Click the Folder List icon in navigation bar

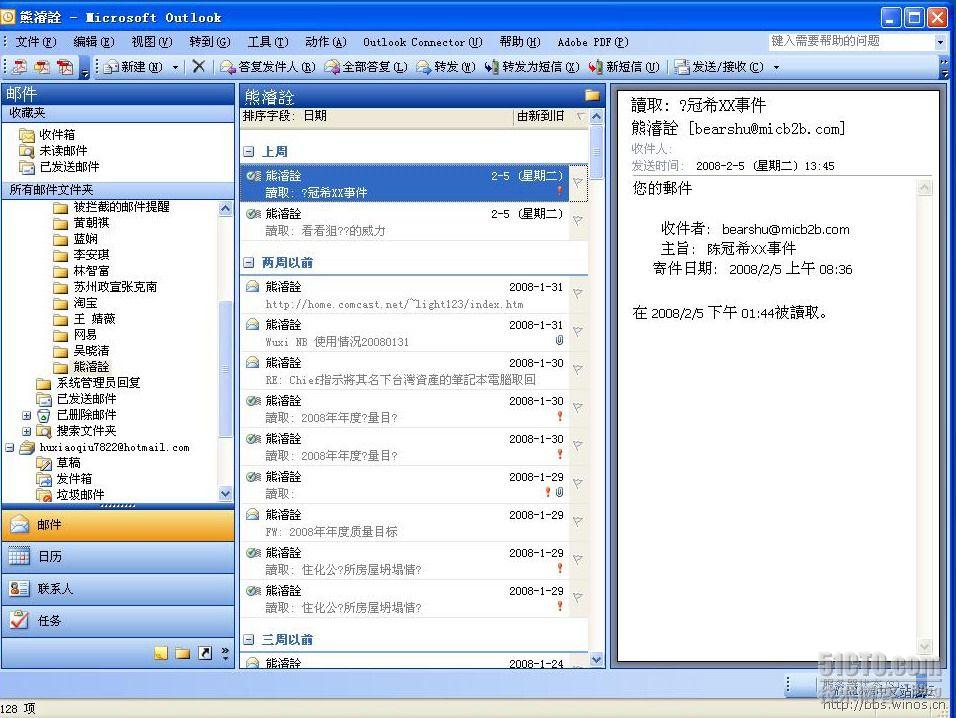tap(182, 653)
